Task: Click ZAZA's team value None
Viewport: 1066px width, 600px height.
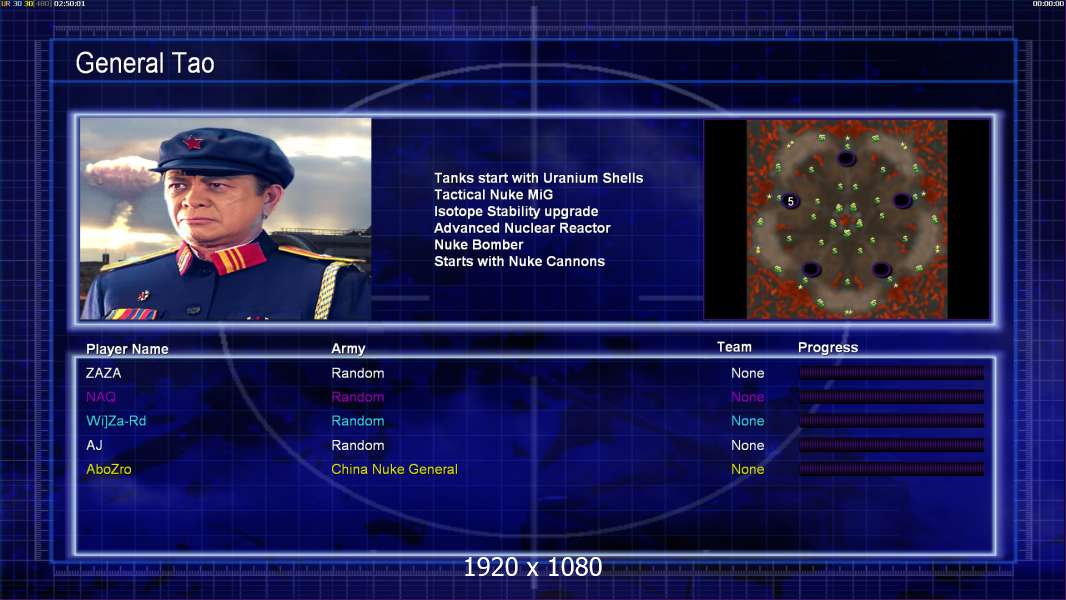Action: (x=747, y=373)
